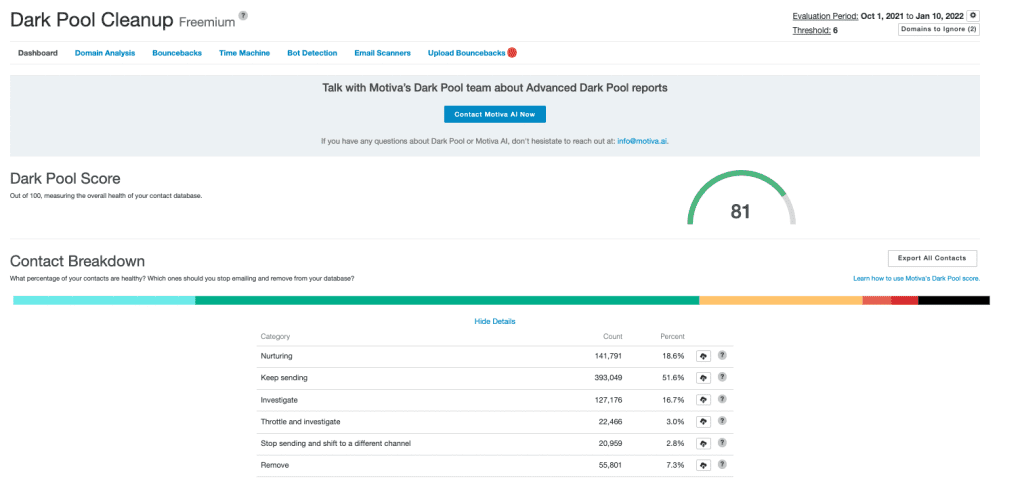Go to the Time Machine tab
1024x490 pixels.
click(x=244, y=53)
